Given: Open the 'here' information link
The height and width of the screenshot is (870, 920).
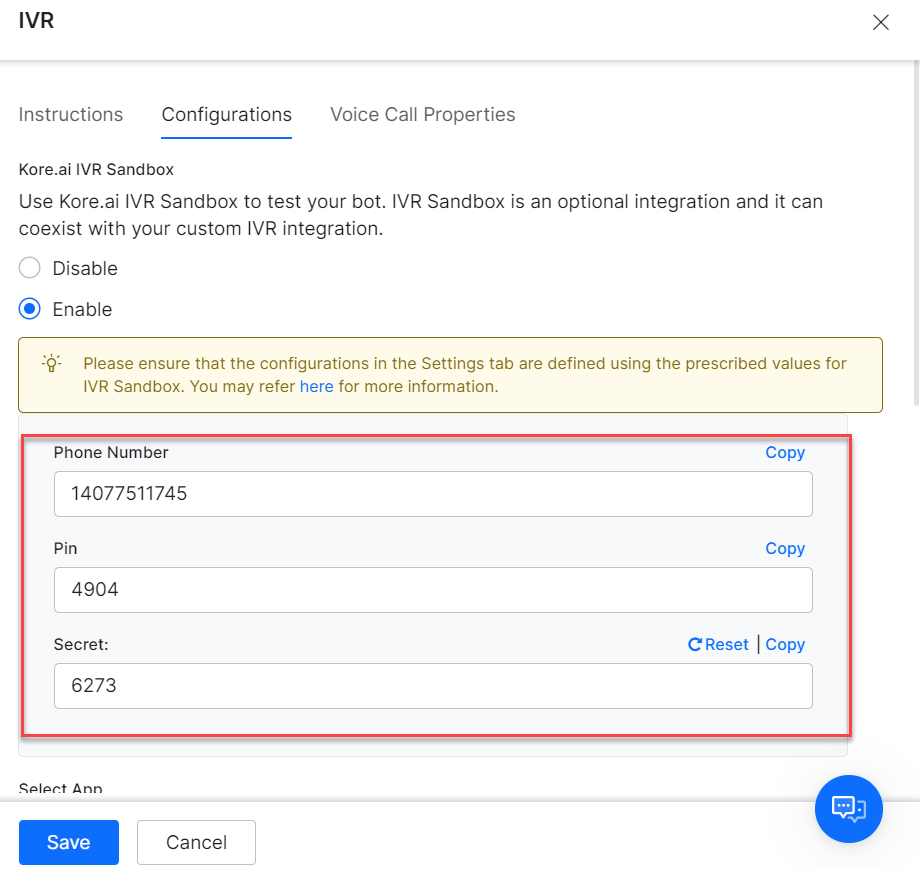Looking at the screenshot, I should (316, 387).
